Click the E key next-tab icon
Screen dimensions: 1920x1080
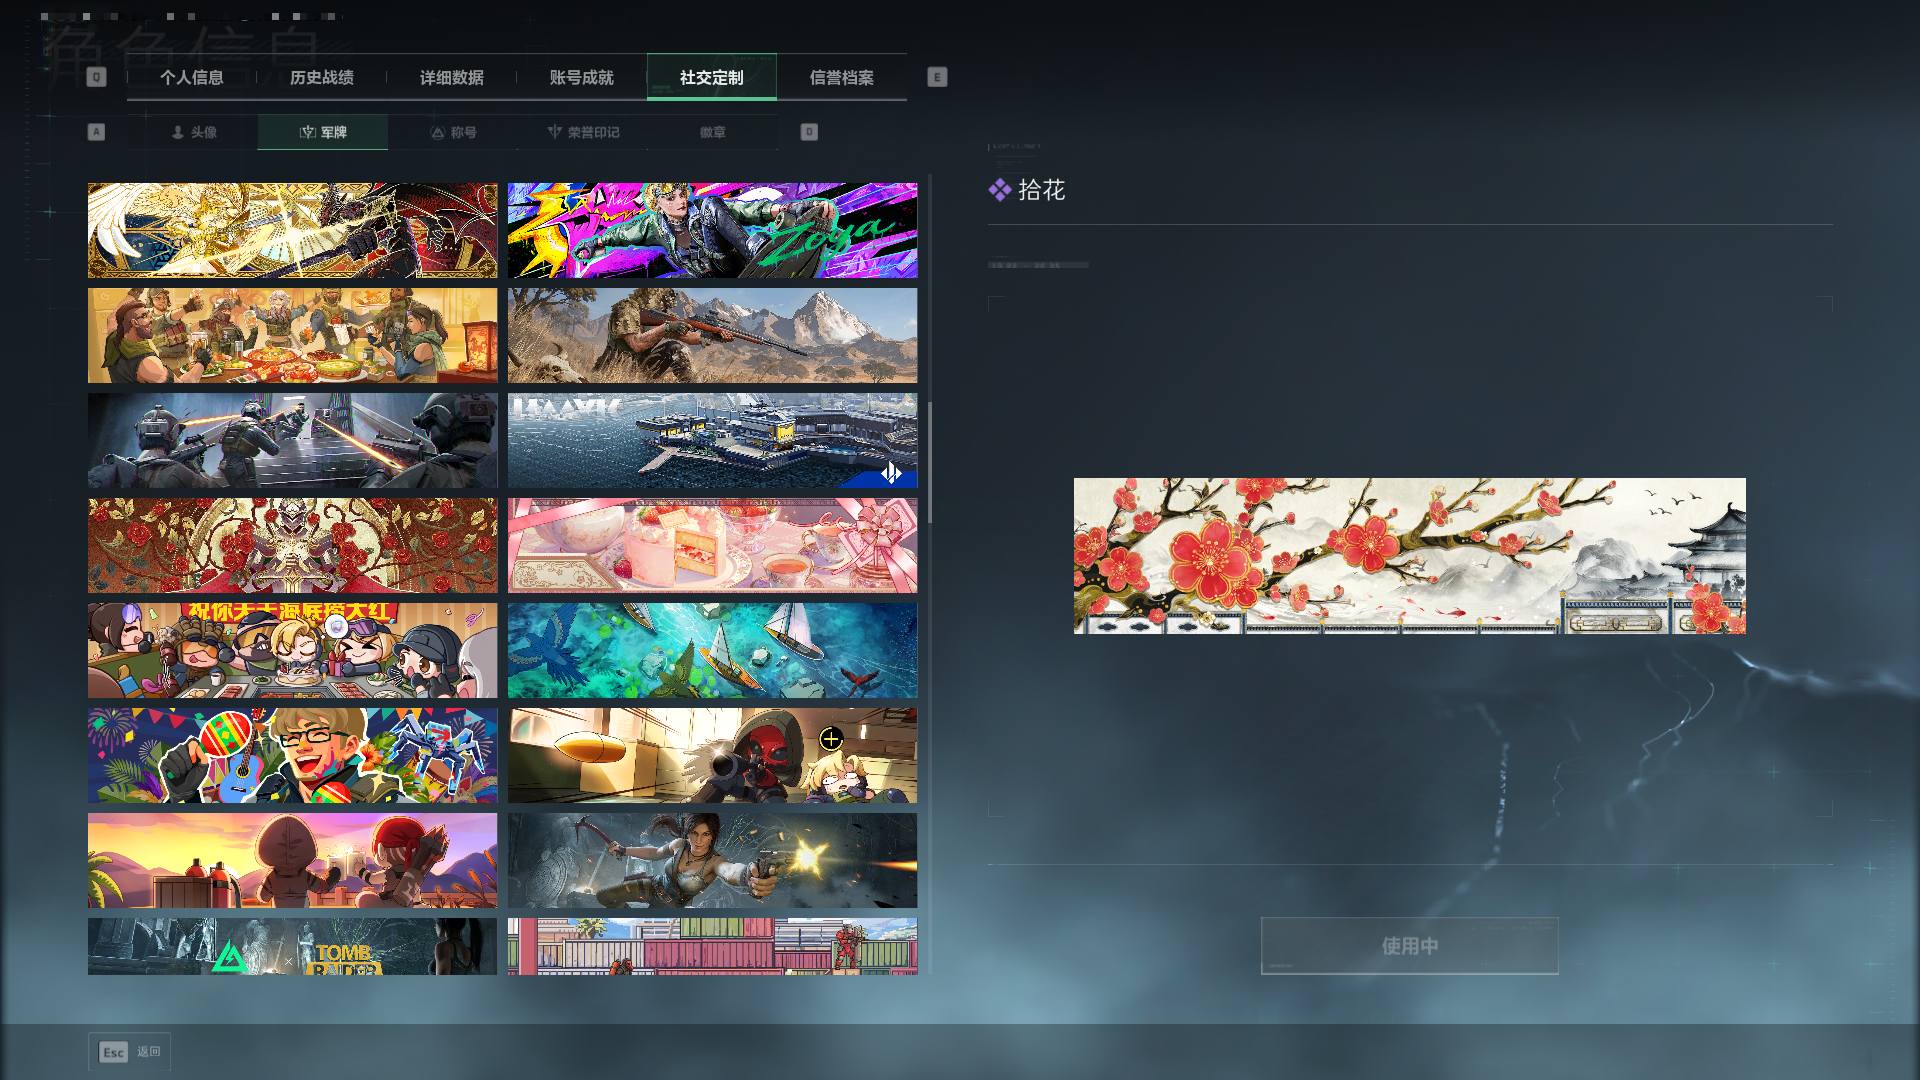937,77
